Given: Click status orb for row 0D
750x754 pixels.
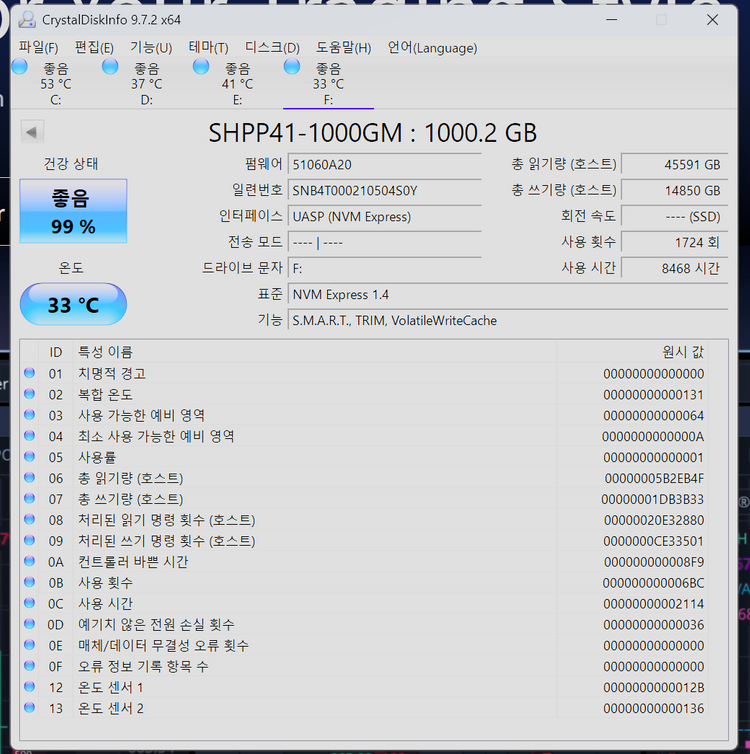Looking at the screenshot, I should click(x=29, y=624).
